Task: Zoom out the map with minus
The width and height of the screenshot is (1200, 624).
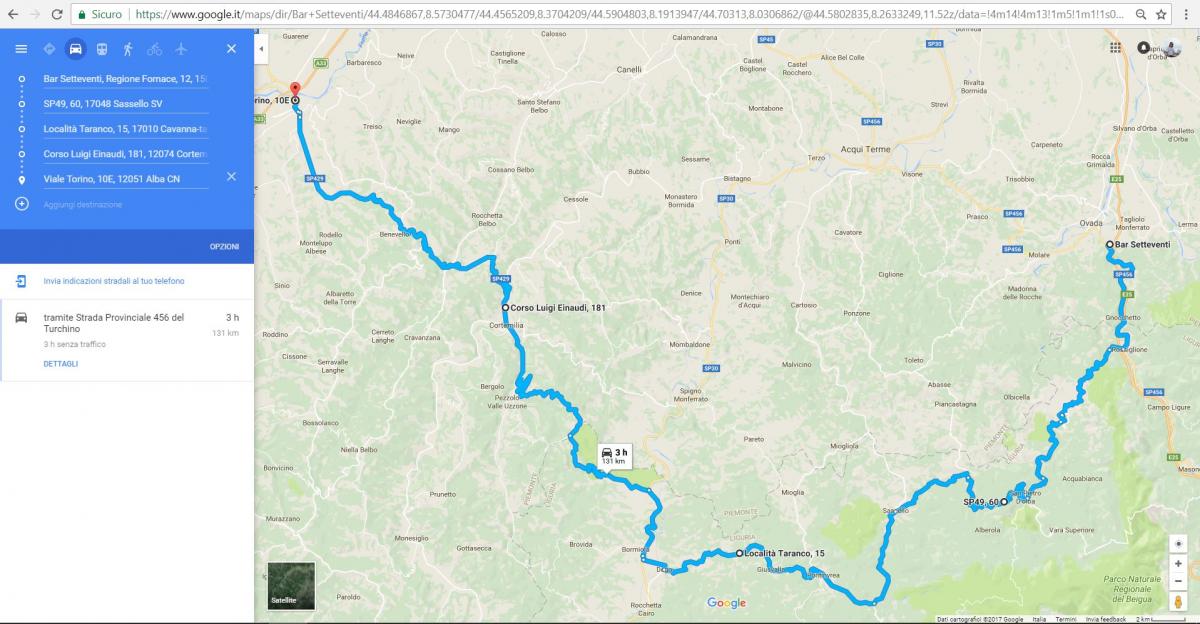Action: [1179, 582]
